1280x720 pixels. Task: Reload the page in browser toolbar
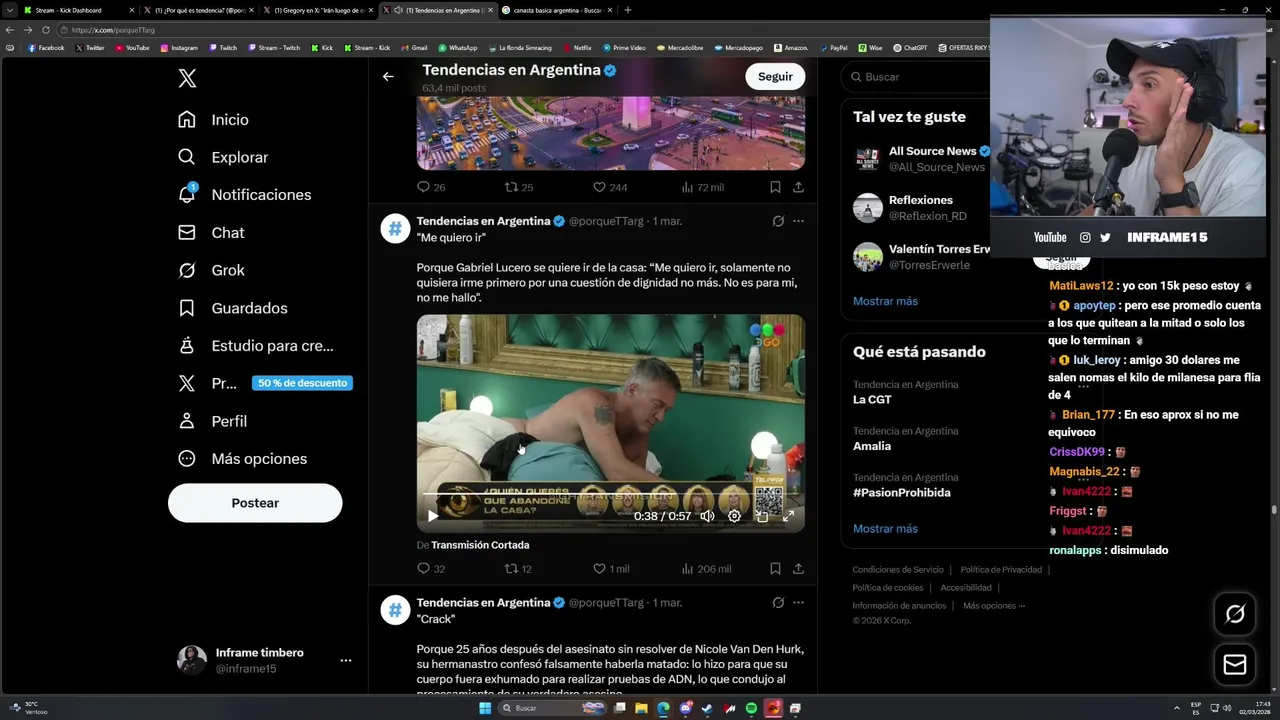(46, 30)
